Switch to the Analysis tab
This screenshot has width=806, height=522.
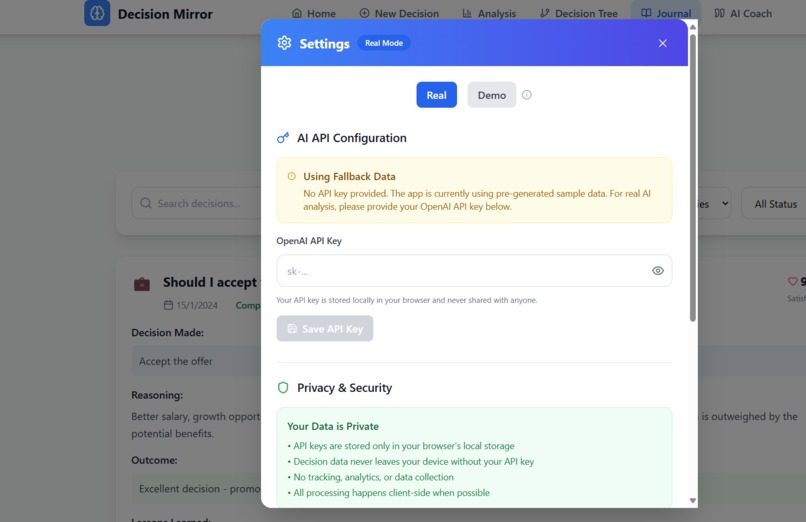489,13
